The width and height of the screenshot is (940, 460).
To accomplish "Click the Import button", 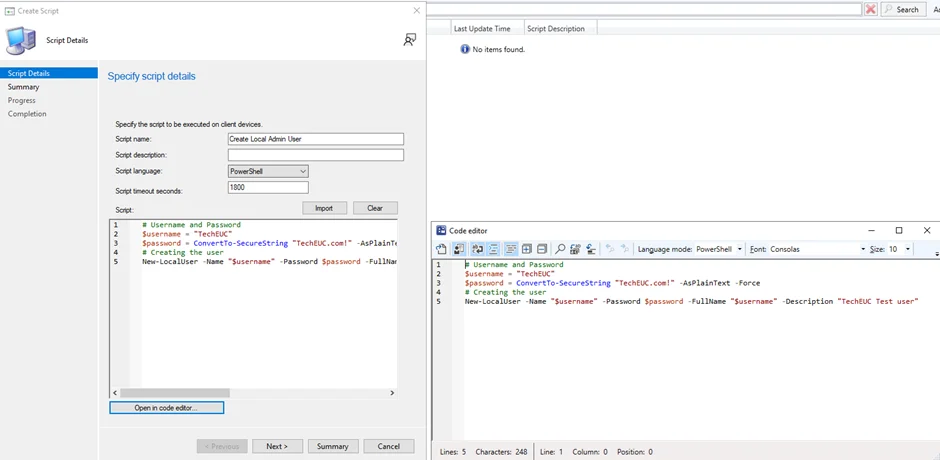I will pyautogui.click(x=324, y=208).
